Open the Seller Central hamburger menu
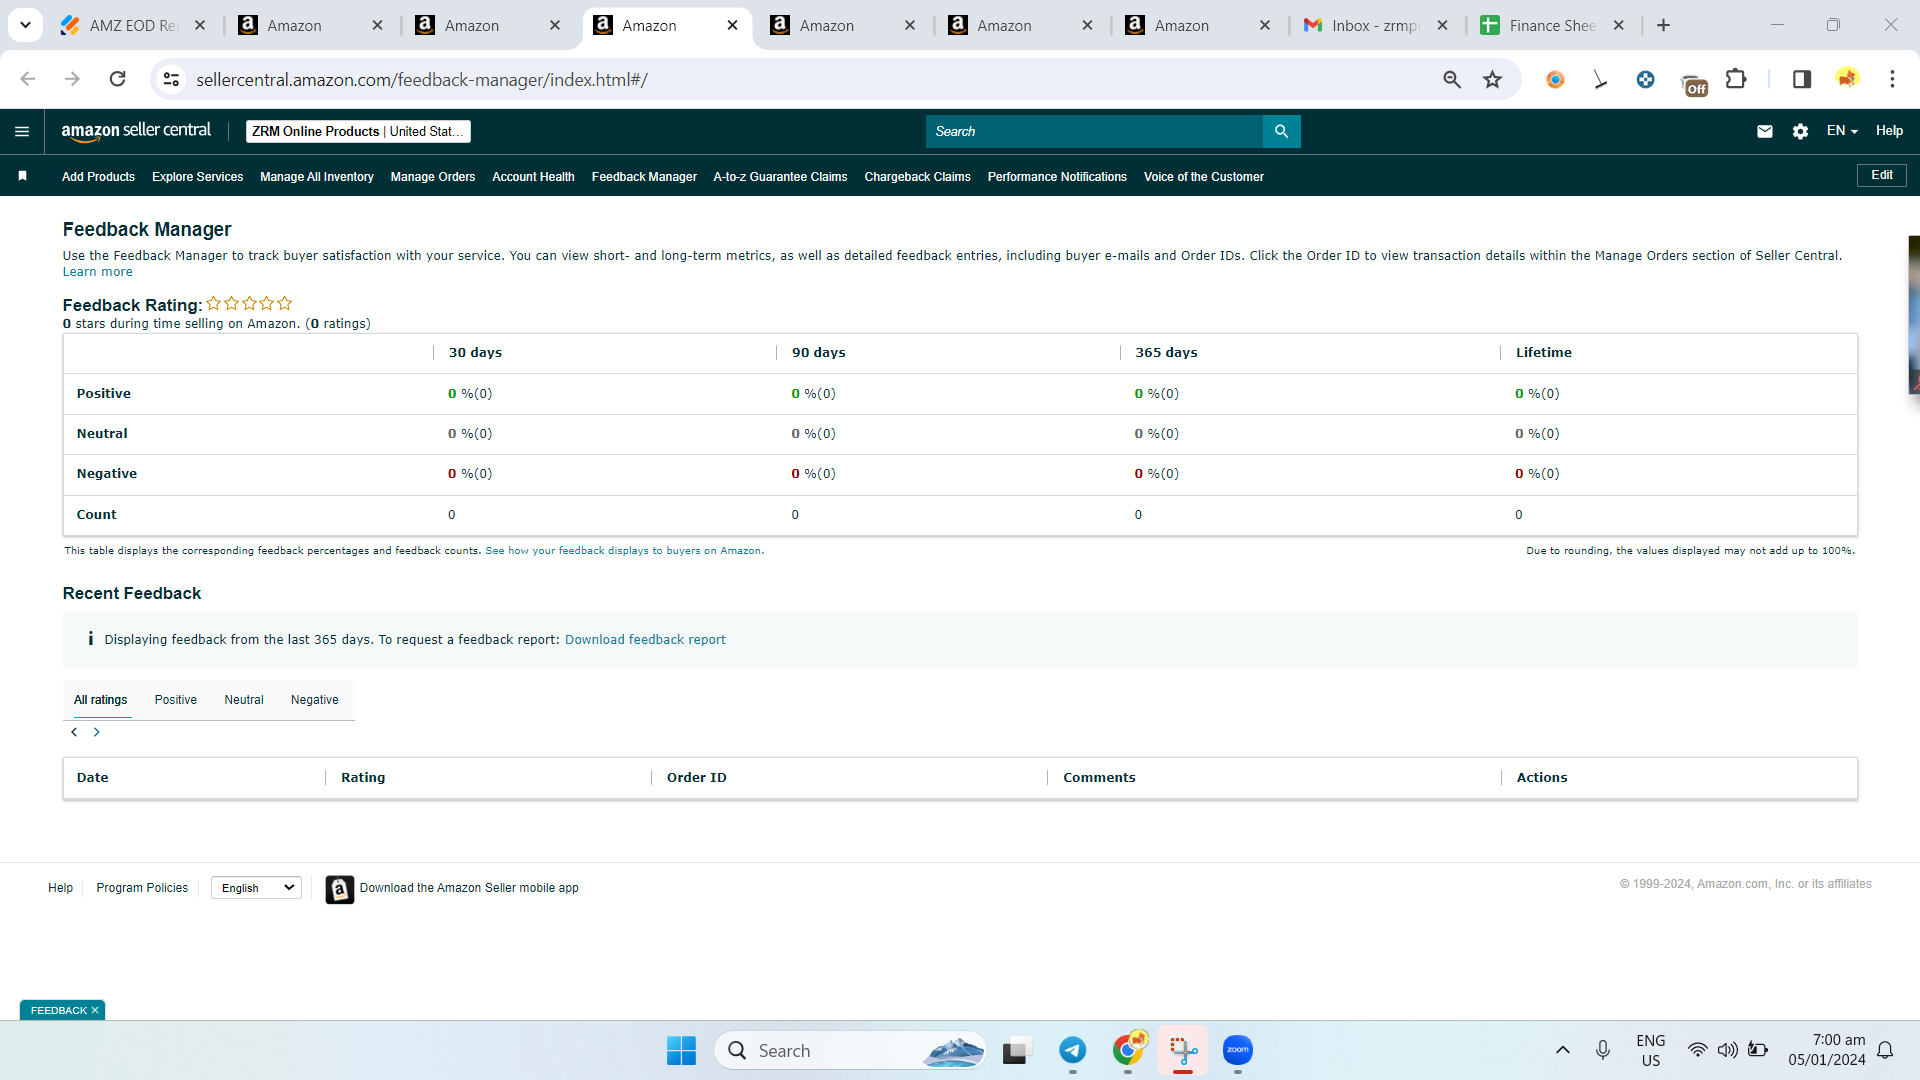 pos(22,131)
